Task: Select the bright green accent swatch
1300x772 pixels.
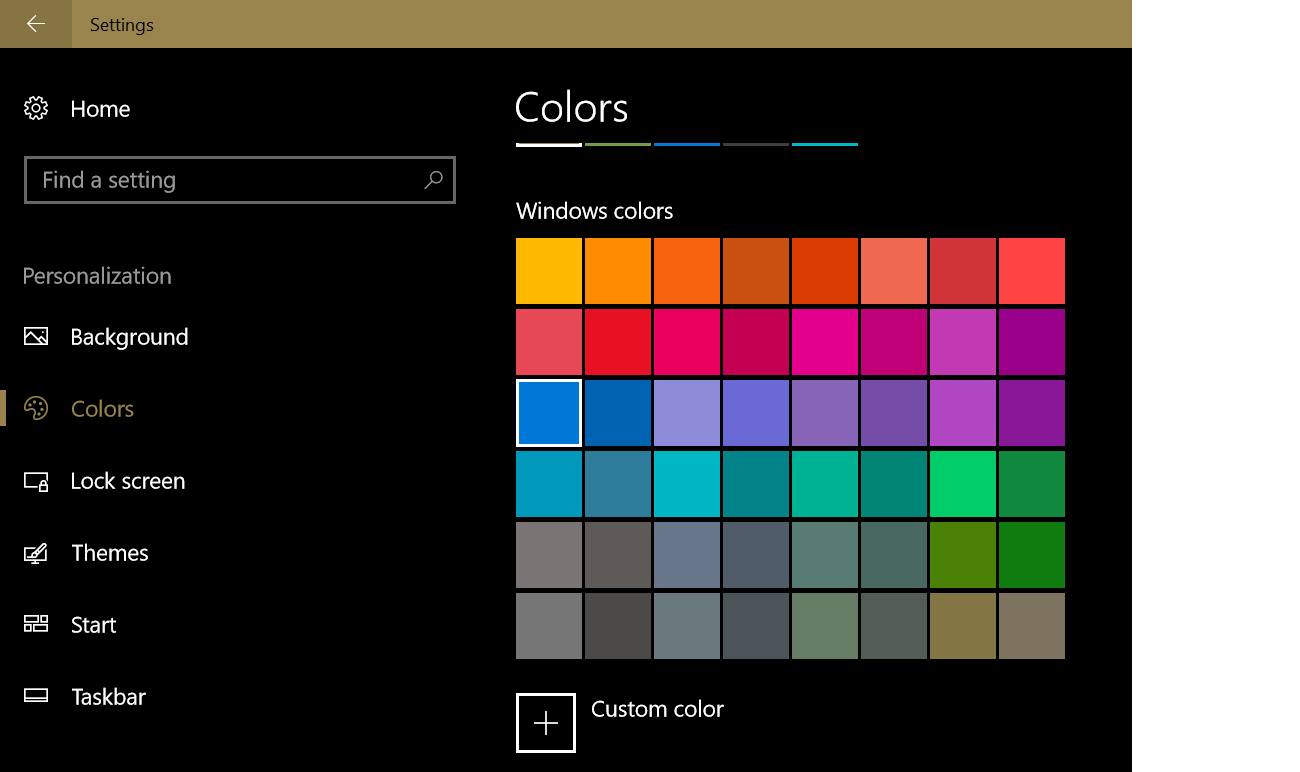Action: click(962, 484)
